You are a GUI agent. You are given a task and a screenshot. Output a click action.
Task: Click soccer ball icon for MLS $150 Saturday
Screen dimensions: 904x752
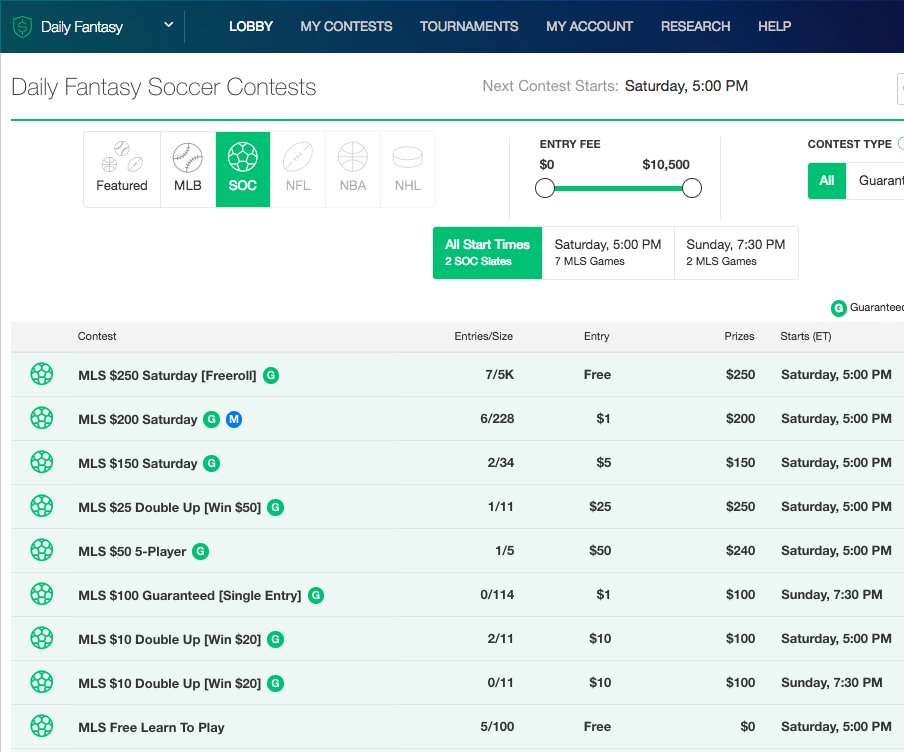(42, 462)
